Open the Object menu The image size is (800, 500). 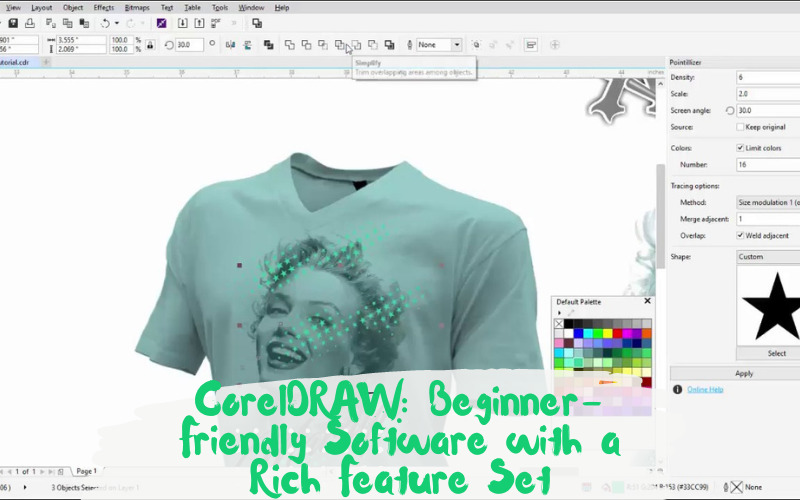click(x=72, y=8)
